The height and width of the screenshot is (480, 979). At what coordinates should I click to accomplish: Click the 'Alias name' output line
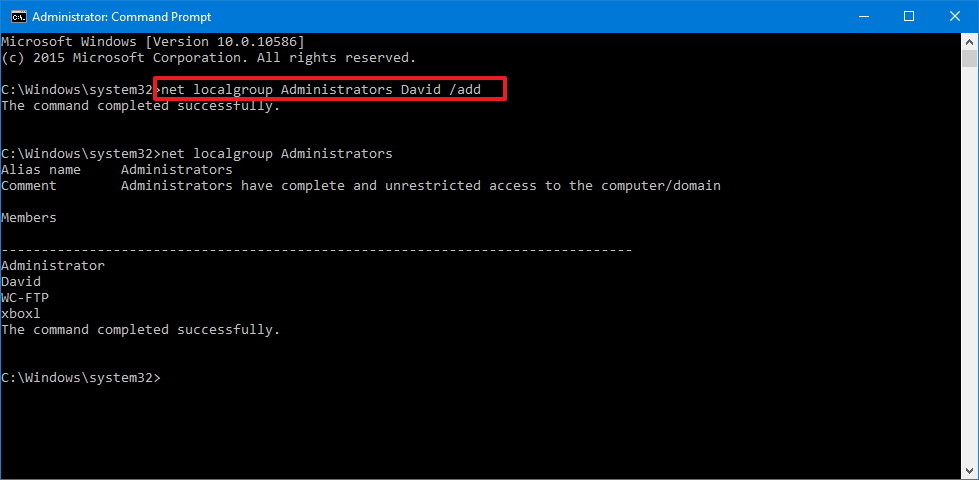[116, 170]
